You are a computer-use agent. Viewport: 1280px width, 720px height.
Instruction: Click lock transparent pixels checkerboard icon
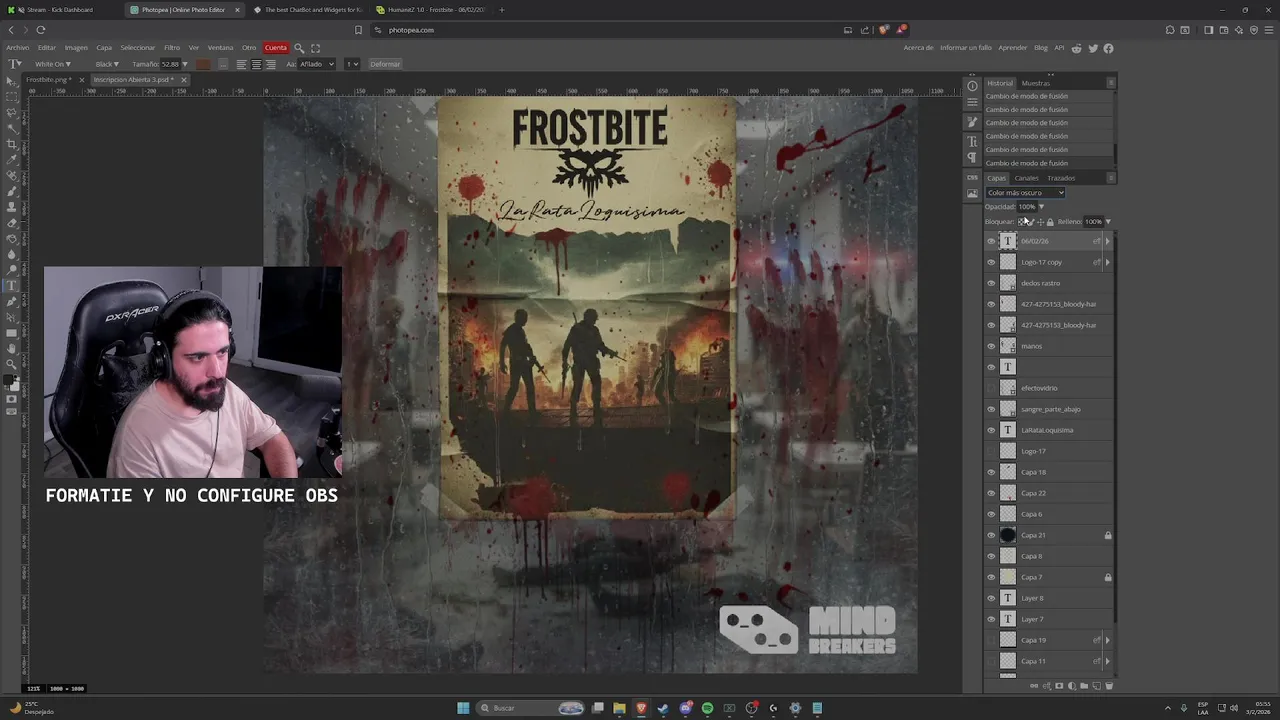tap(1021, 222)
